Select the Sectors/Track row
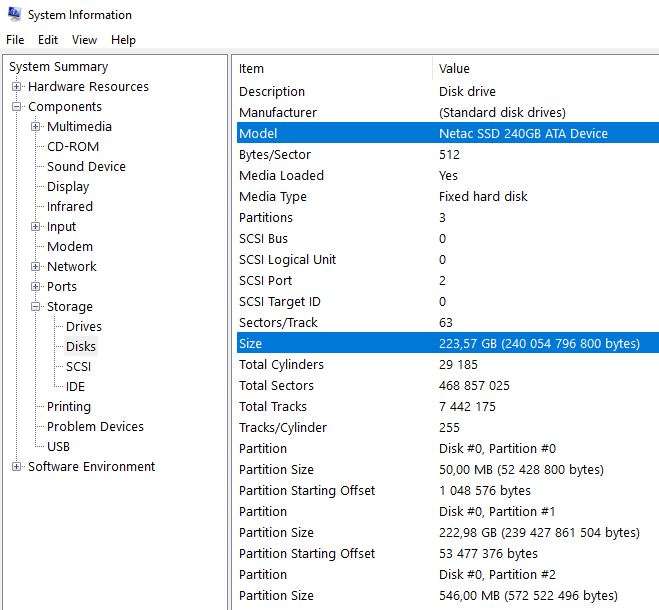This screenshot has width=659, height=610. point(448,323)
